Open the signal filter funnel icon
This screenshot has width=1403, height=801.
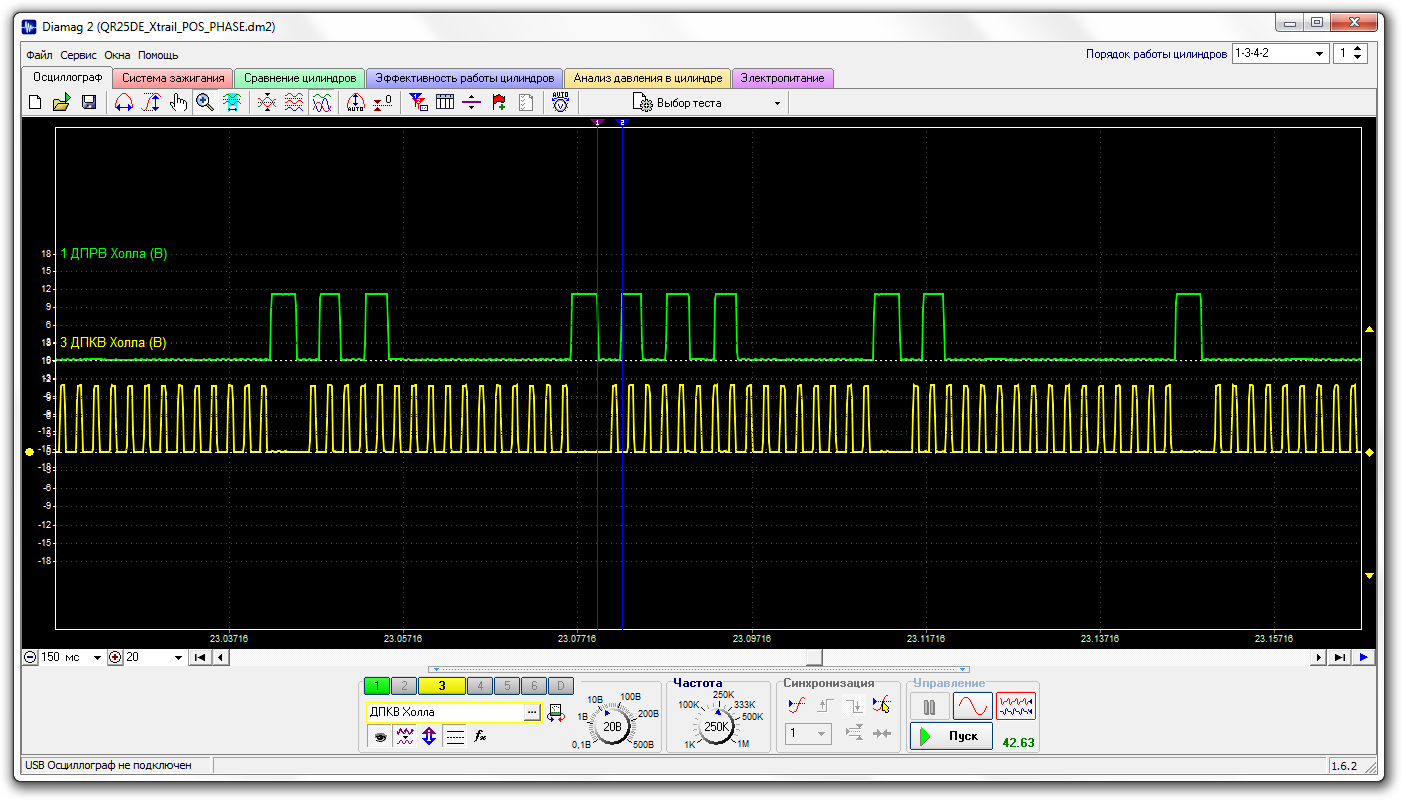[419, 102]
